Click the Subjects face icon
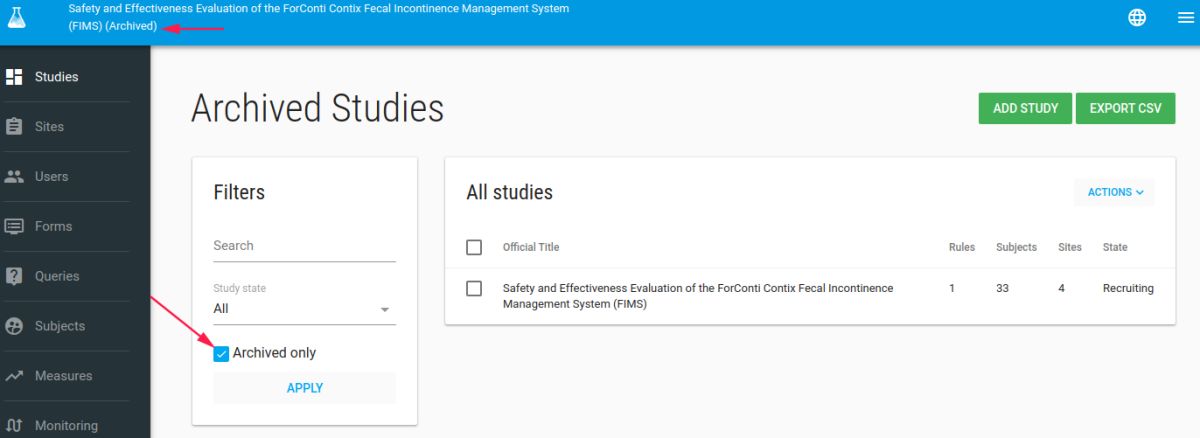This screenshot has height=438, width=1200. click(x=14, y=327)
